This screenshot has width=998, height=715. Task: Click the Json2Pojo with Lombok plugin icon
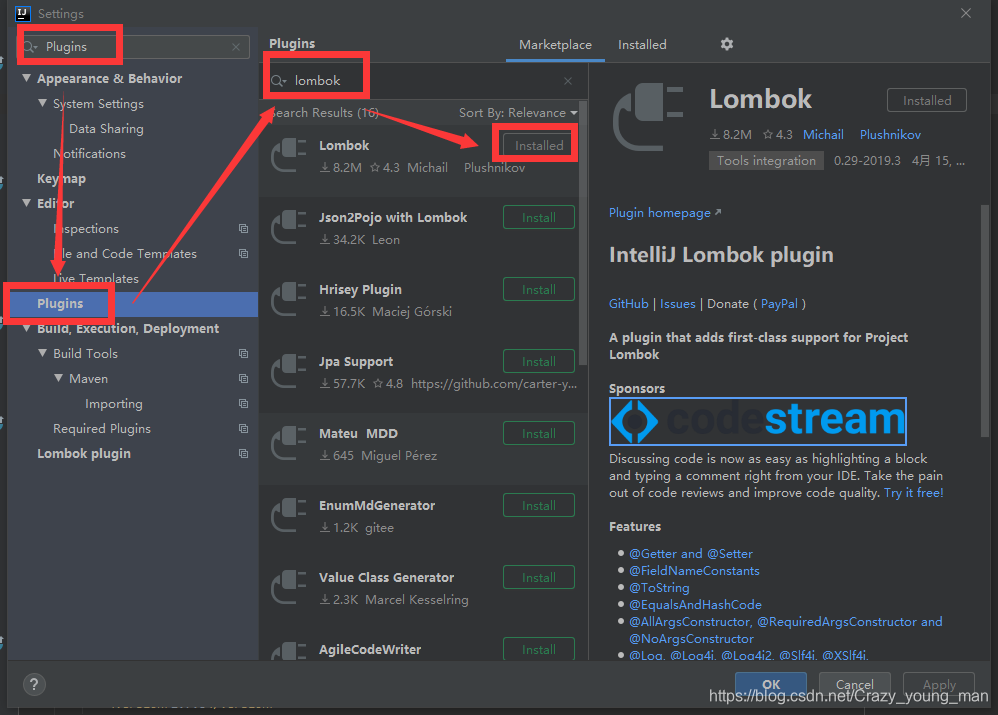(x=289, y=228)
